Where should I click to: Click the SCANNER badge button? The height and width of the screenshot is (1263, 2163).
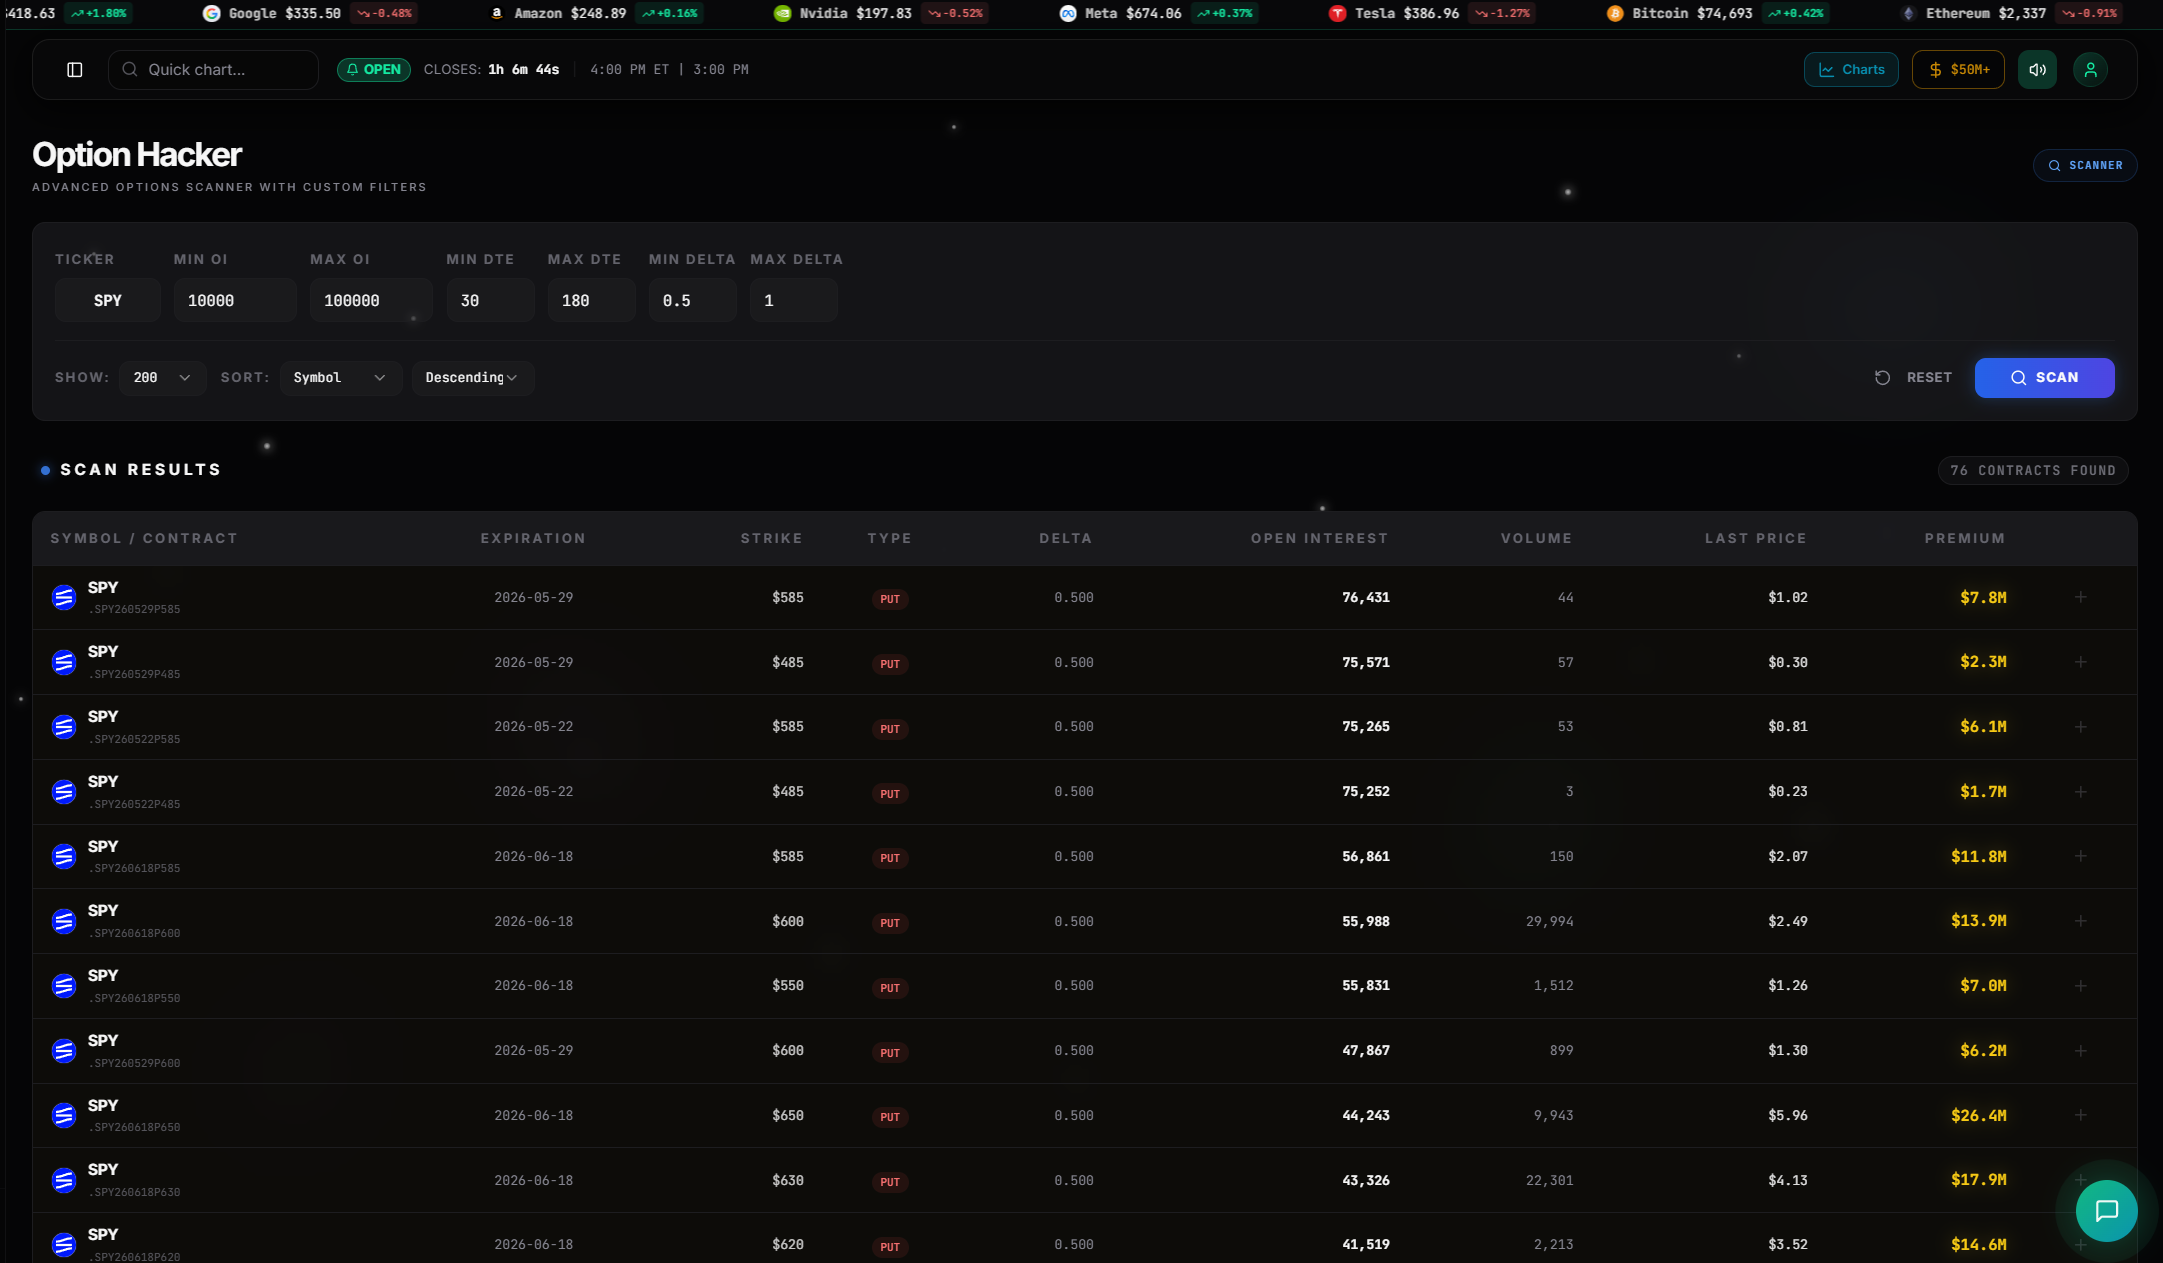click(x=2085, y=166)
